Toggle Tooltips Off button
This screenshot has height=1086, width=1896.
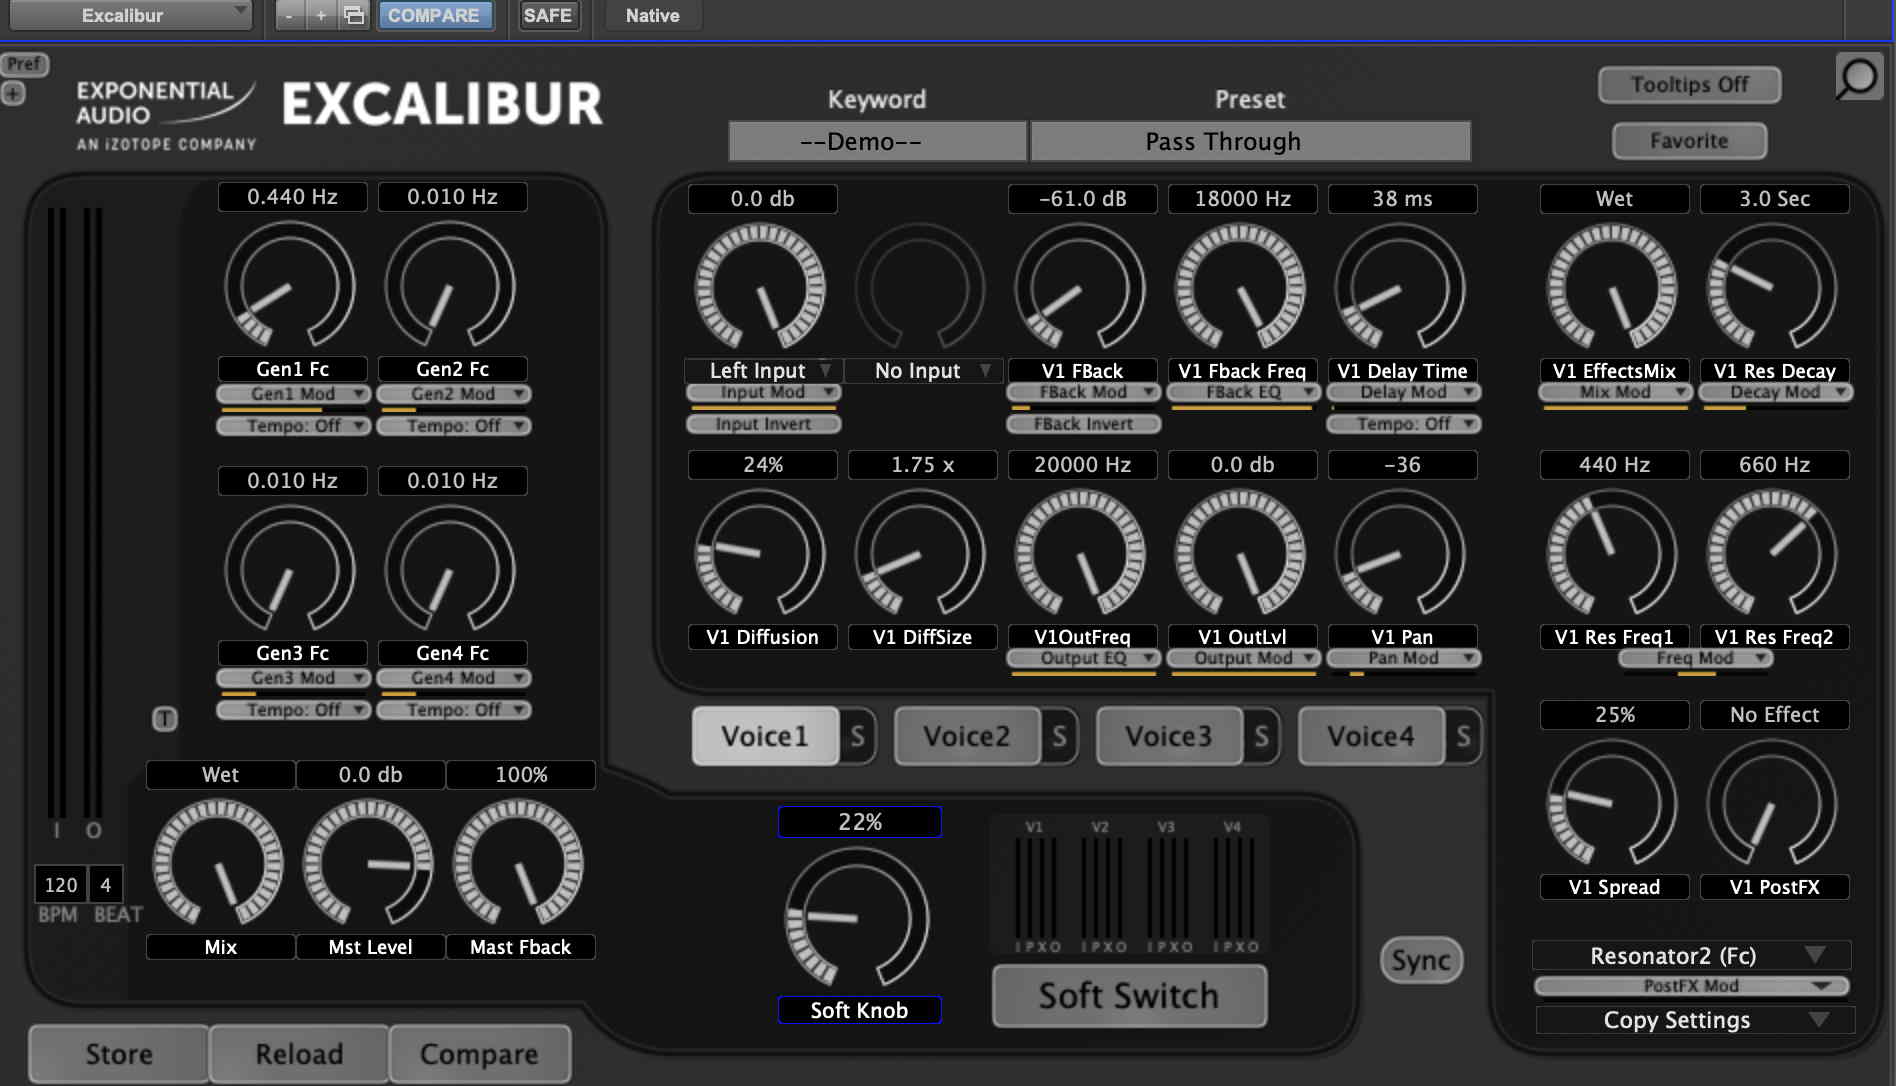[x=1689, y=85]
